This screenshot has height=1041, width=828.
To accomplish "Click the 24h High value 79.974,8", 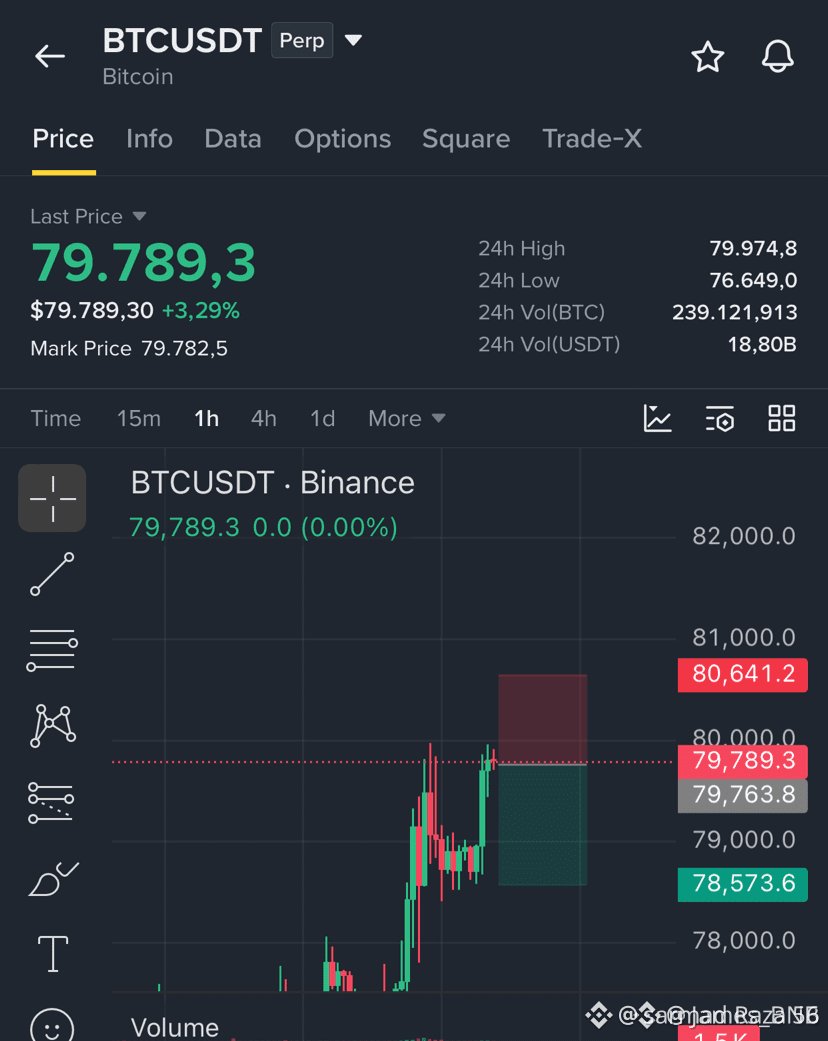I will tap(753, 248).
